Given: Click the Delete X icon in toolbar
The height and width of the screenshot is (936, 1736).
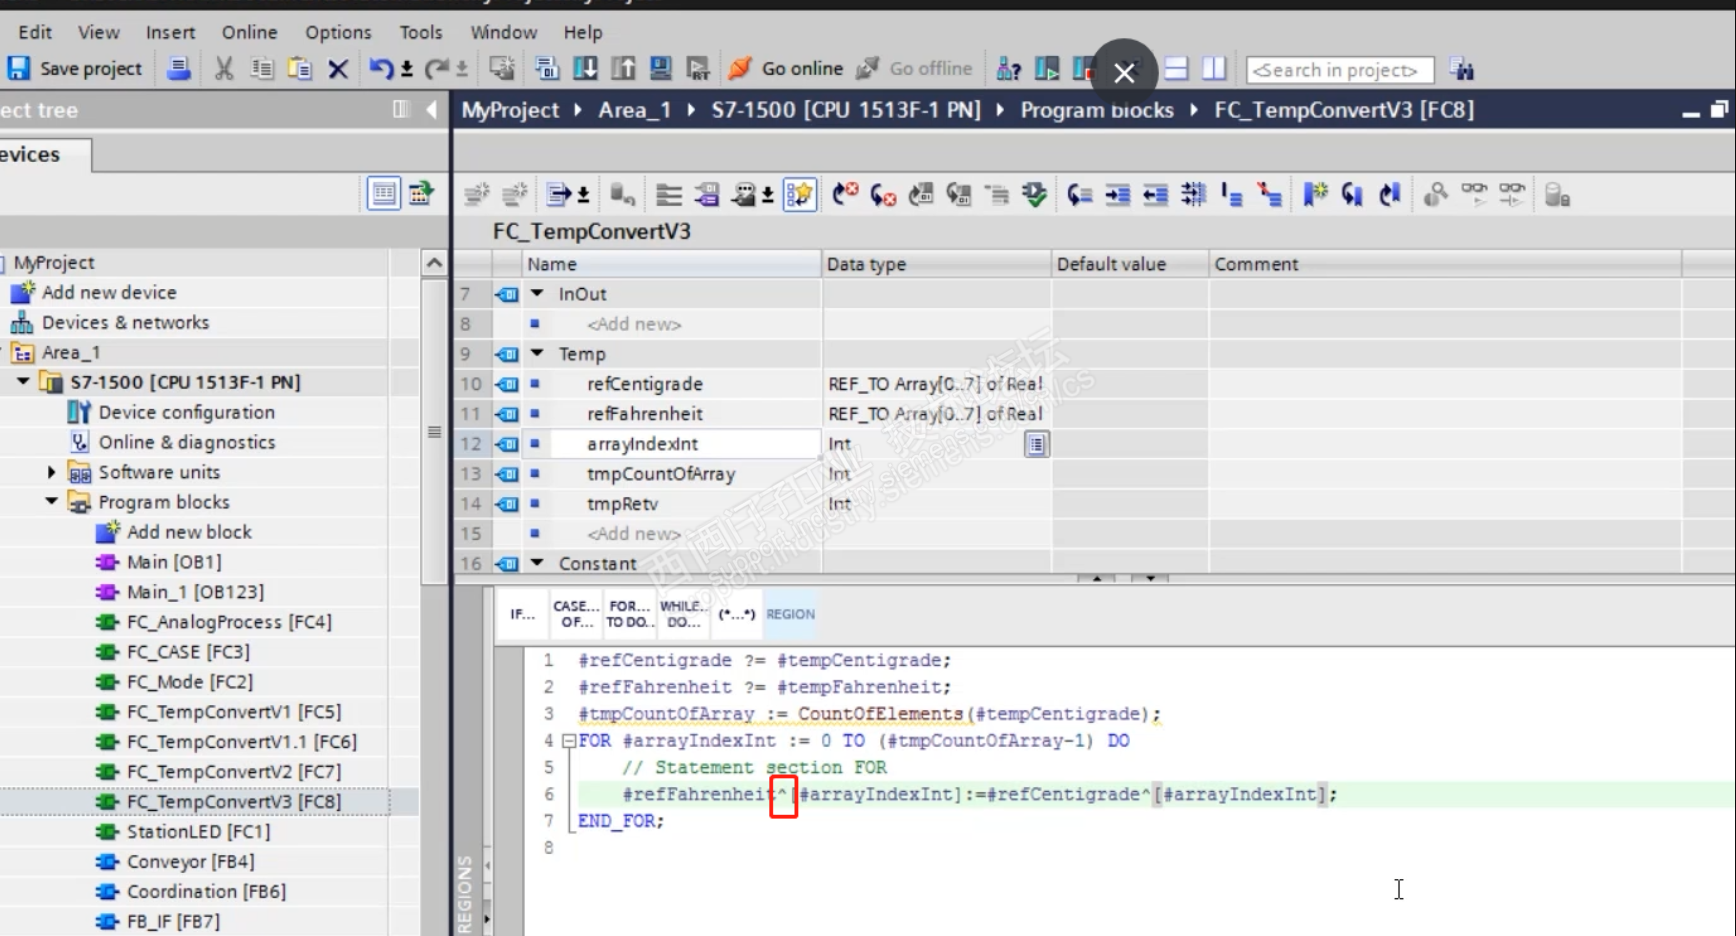Looking at the screenshot, I should coord(338,69).
